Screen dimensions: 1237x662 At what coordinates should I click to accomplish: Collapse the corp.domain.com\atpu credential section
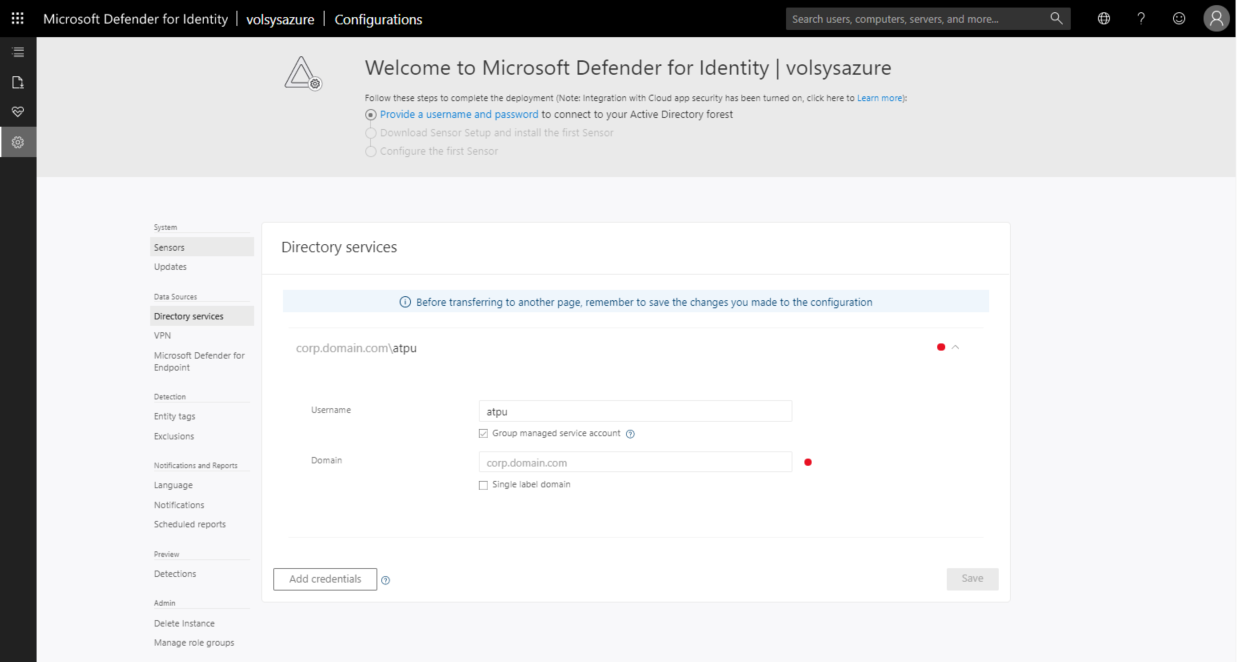956,346
